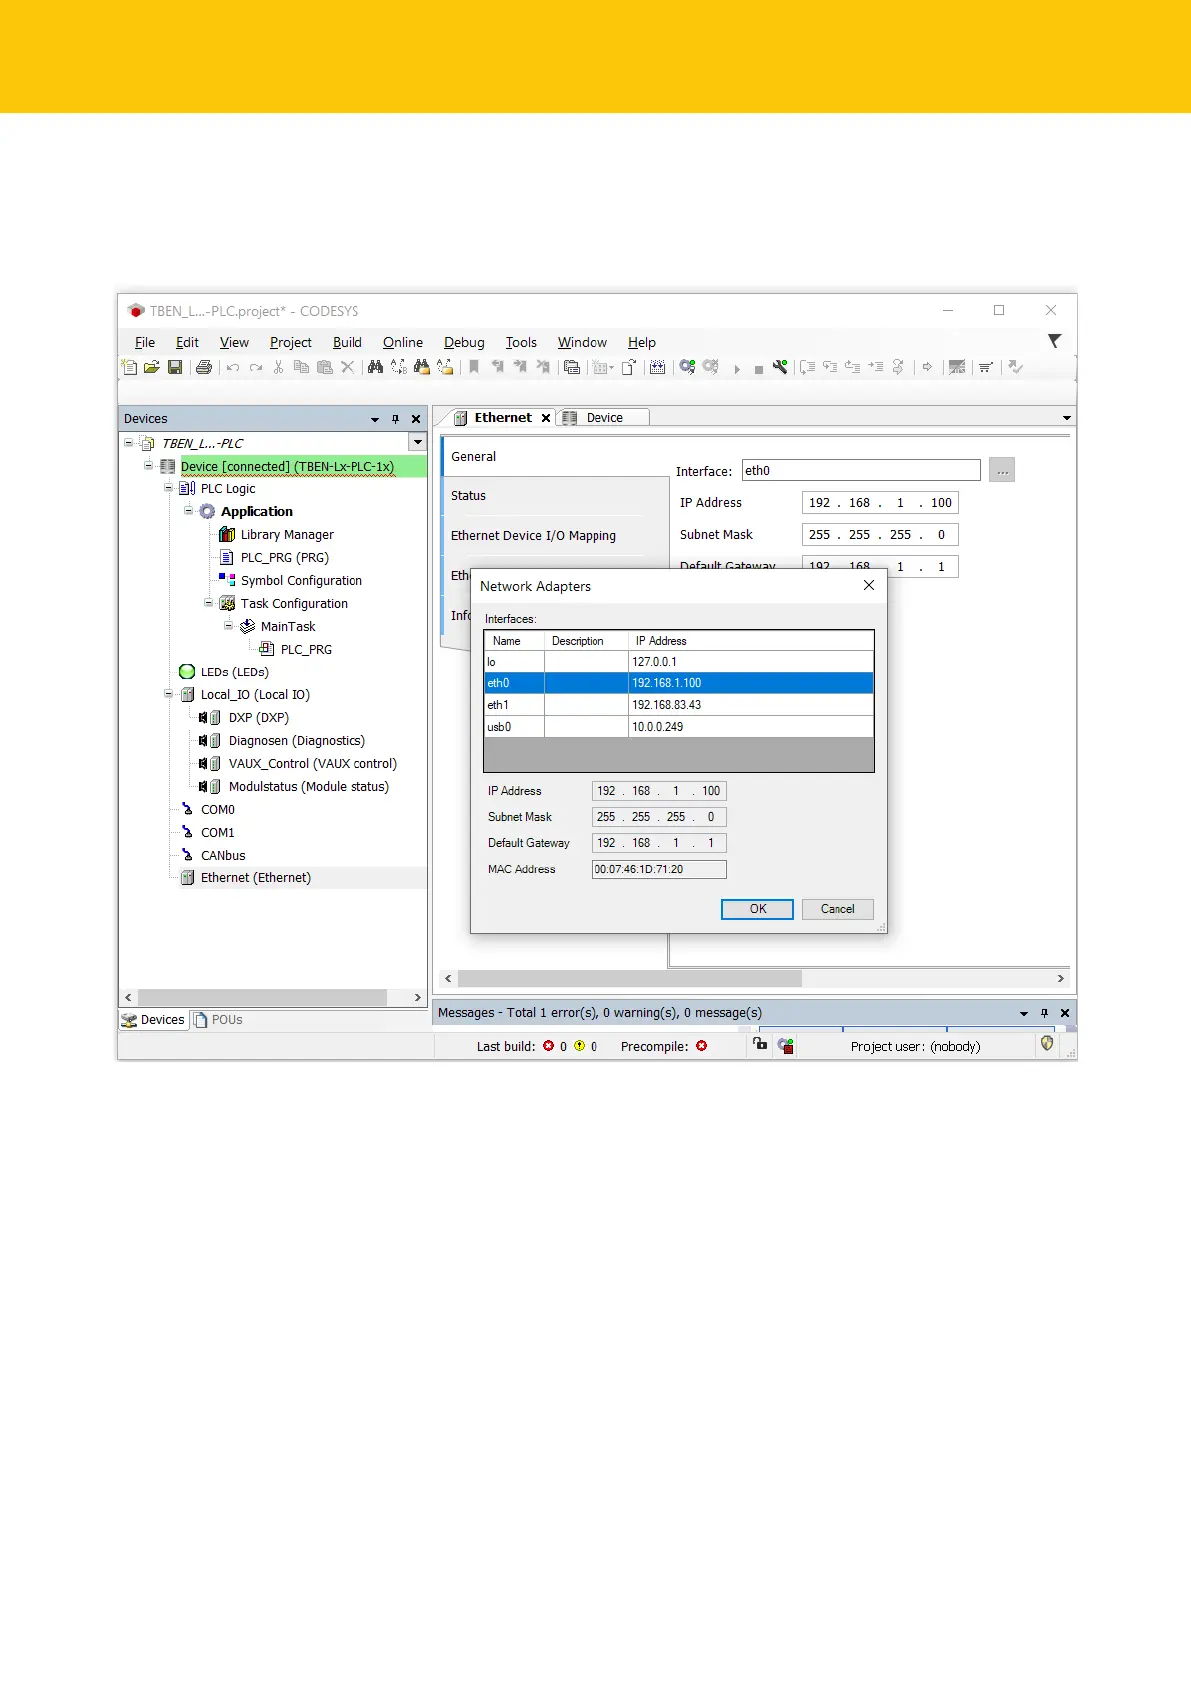
Task: Click the green LEDs icon in device tree
Action: (187, 672)
